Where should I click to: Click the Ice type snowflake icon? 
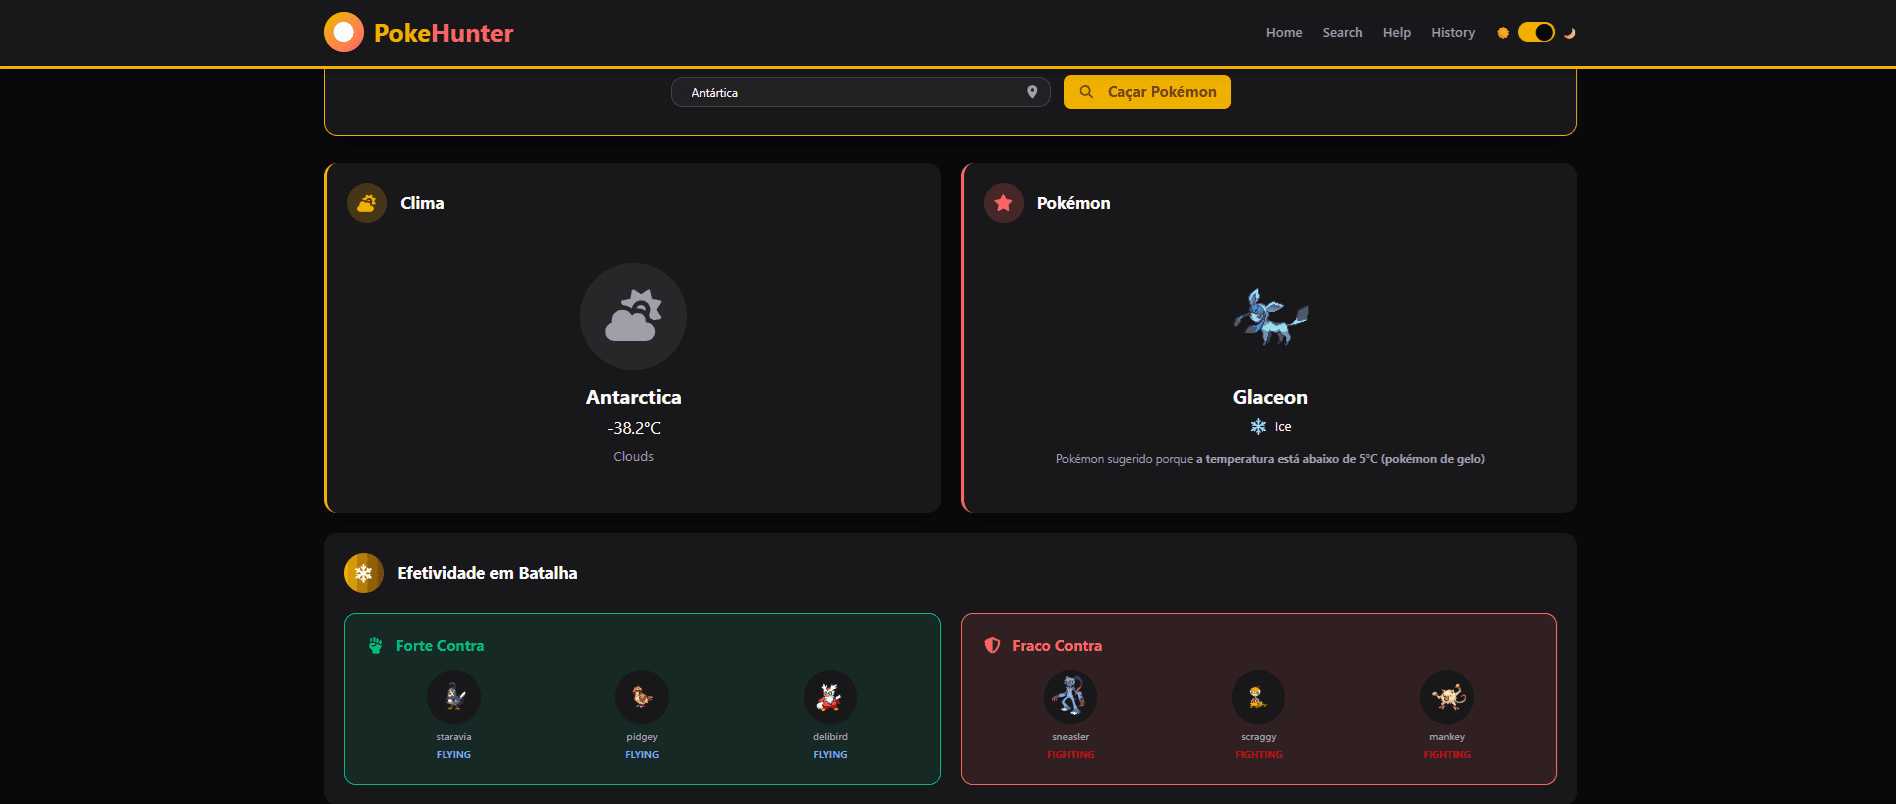1258,427
